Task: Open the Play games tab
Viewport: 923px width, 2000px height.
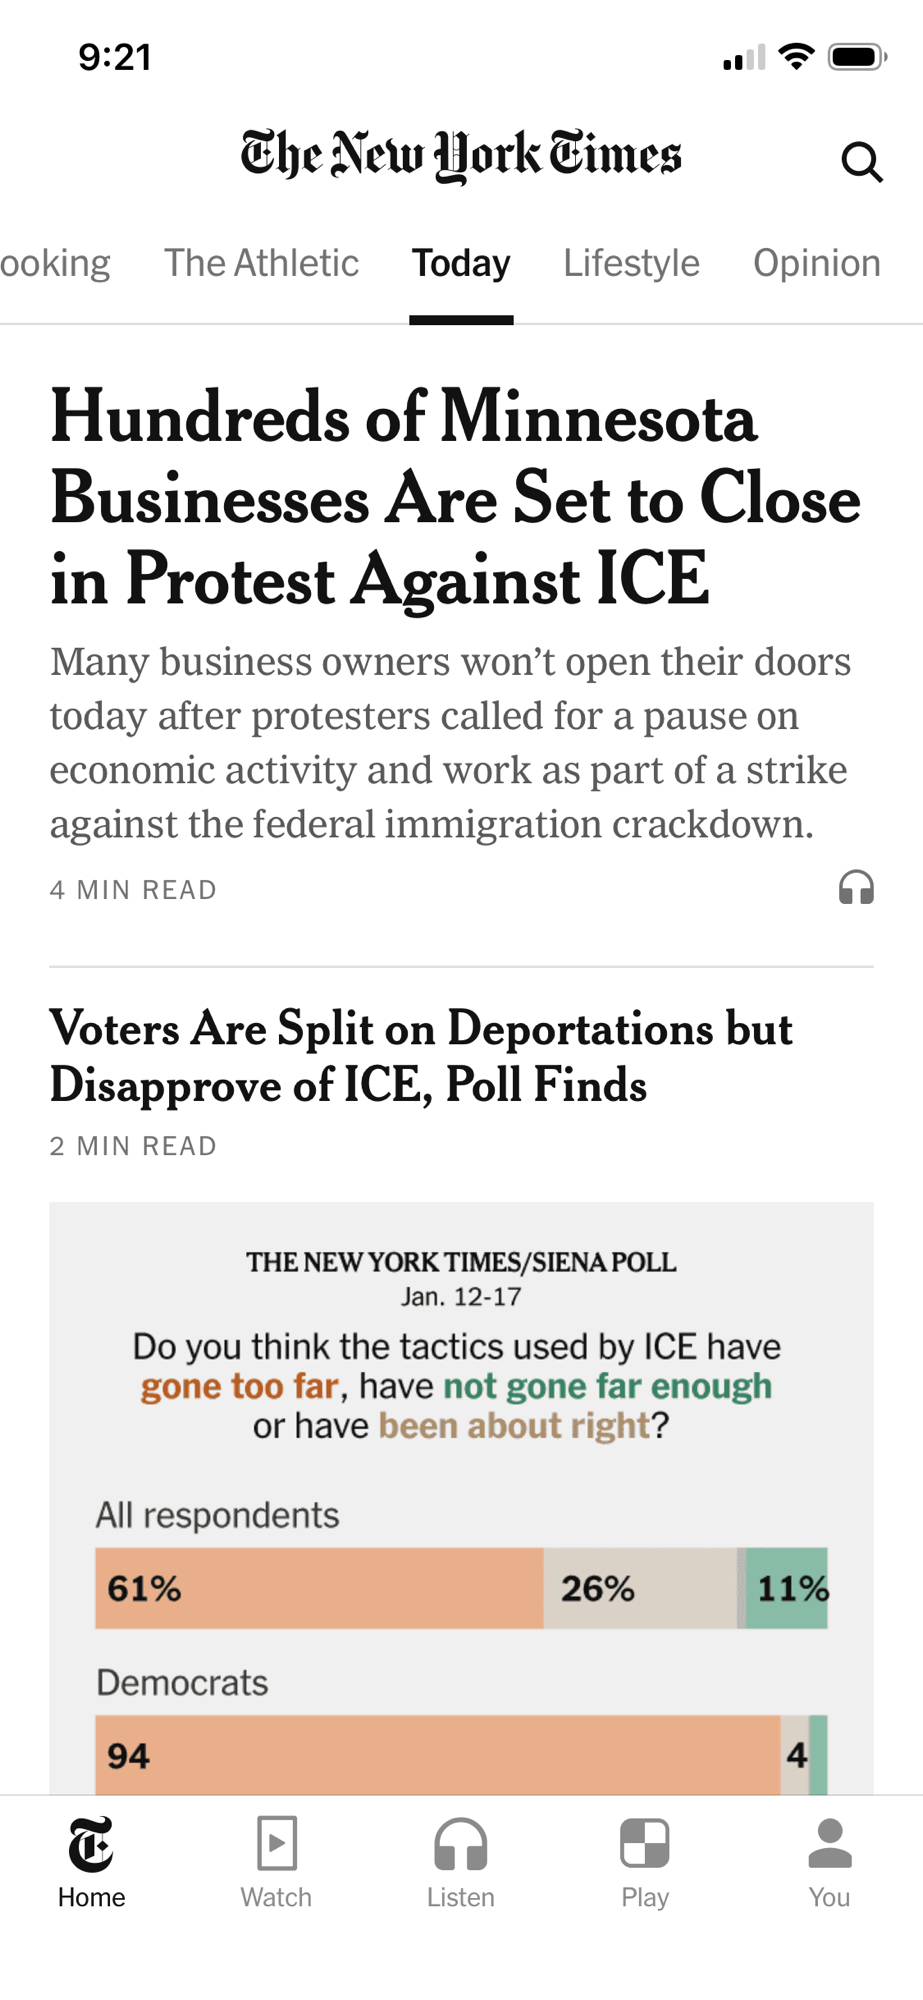Action: pyautogui.click(x=645, y=1861)
